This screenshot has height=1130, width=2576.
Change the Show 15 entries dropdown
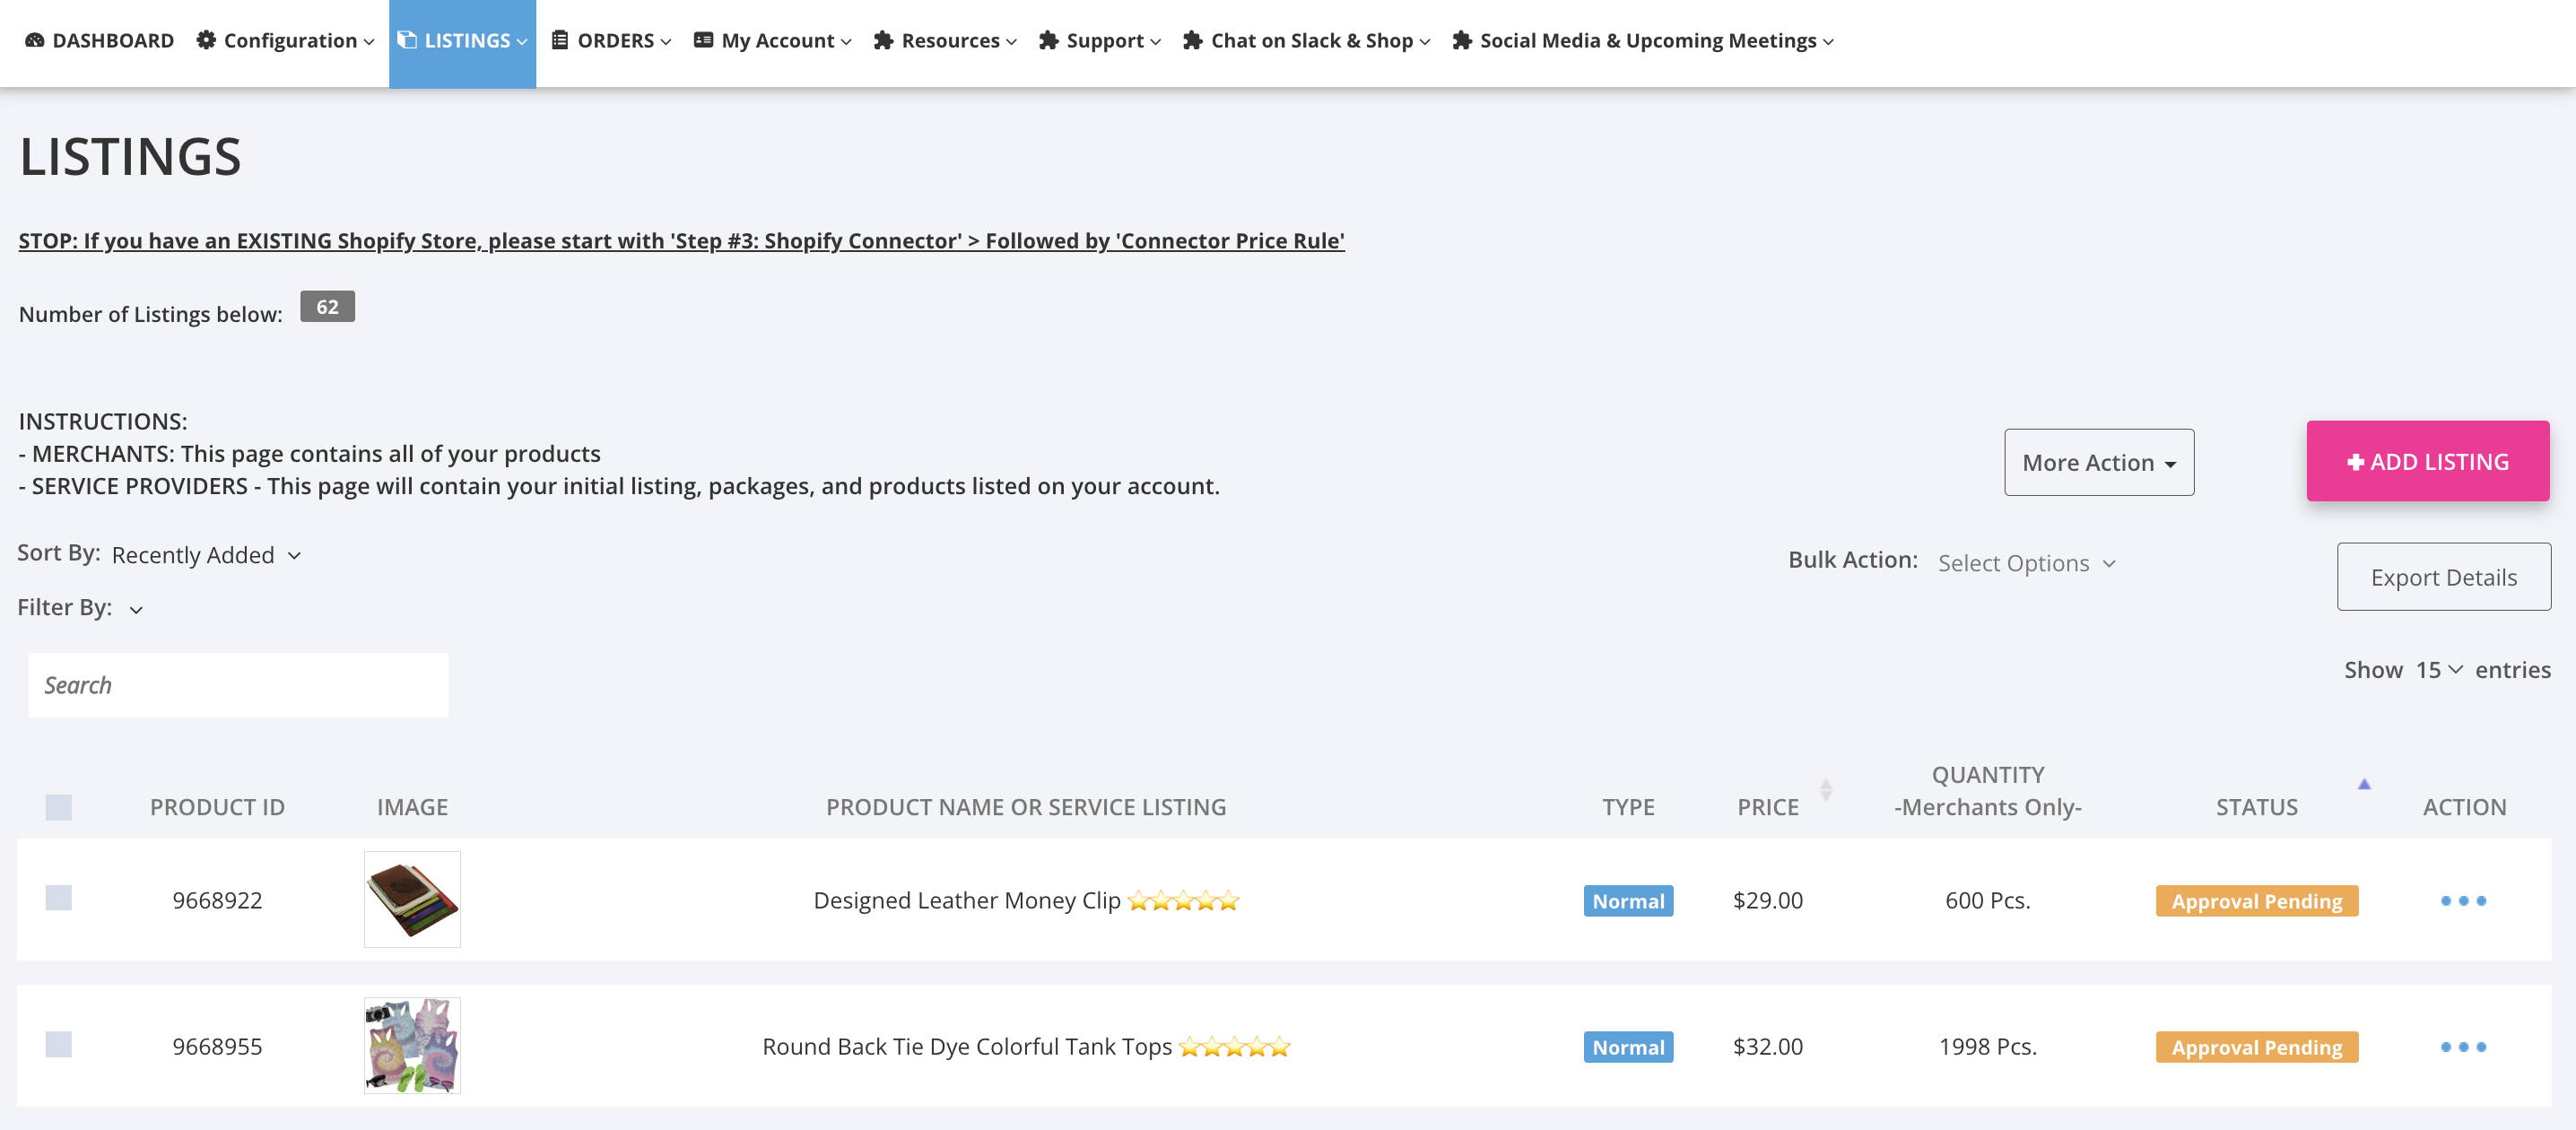[x=2438, y=669]
